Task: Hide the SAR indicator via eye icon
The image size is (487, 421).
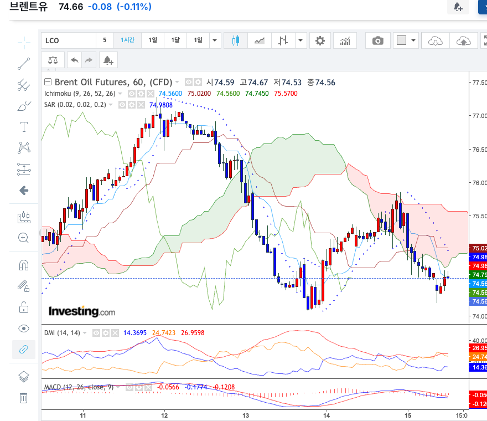Action: 122,105
